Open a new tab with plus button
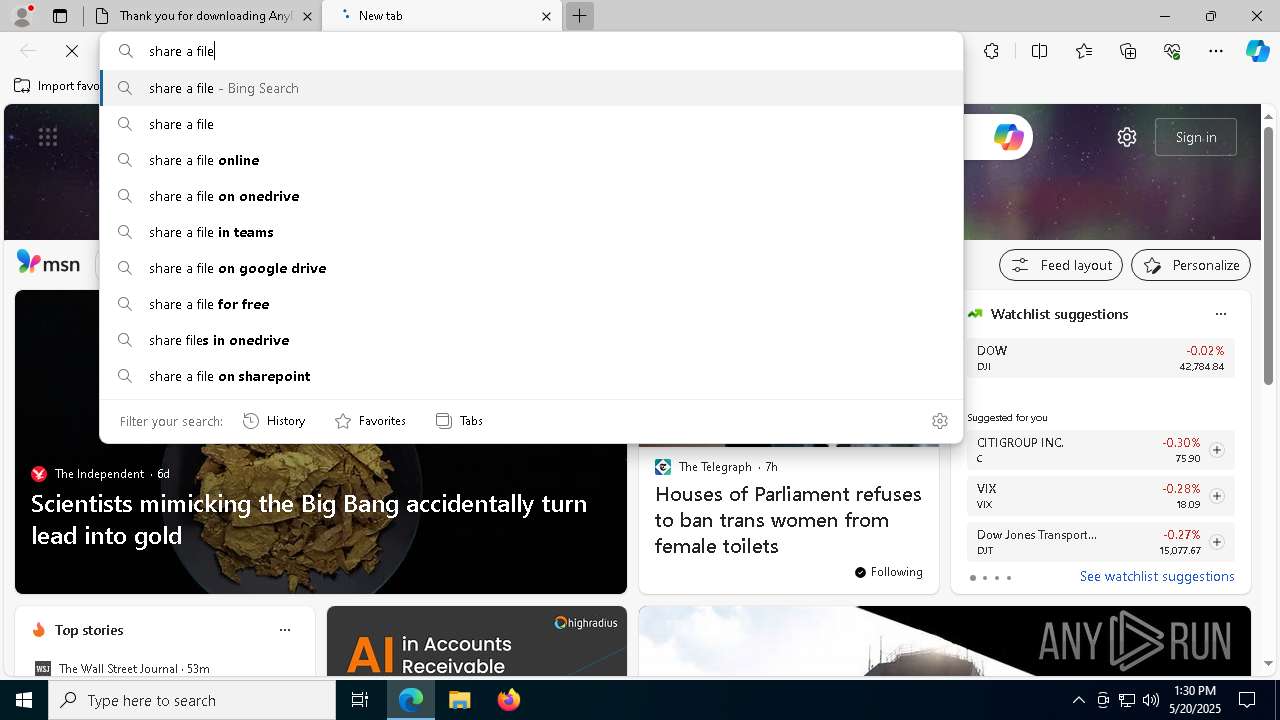 [579, 16]
